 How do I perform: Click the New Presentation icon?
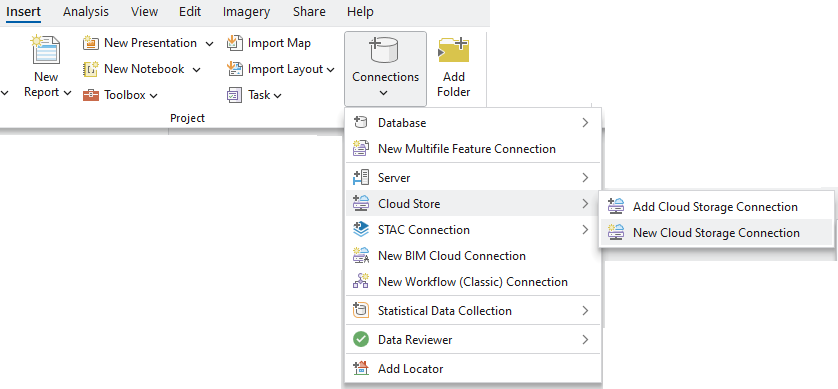pyautogui.click(x=91, y=43)
